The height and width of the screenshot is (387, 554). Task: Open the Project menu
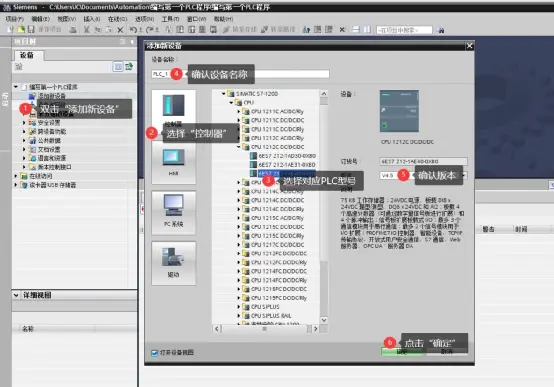point(14,19)
